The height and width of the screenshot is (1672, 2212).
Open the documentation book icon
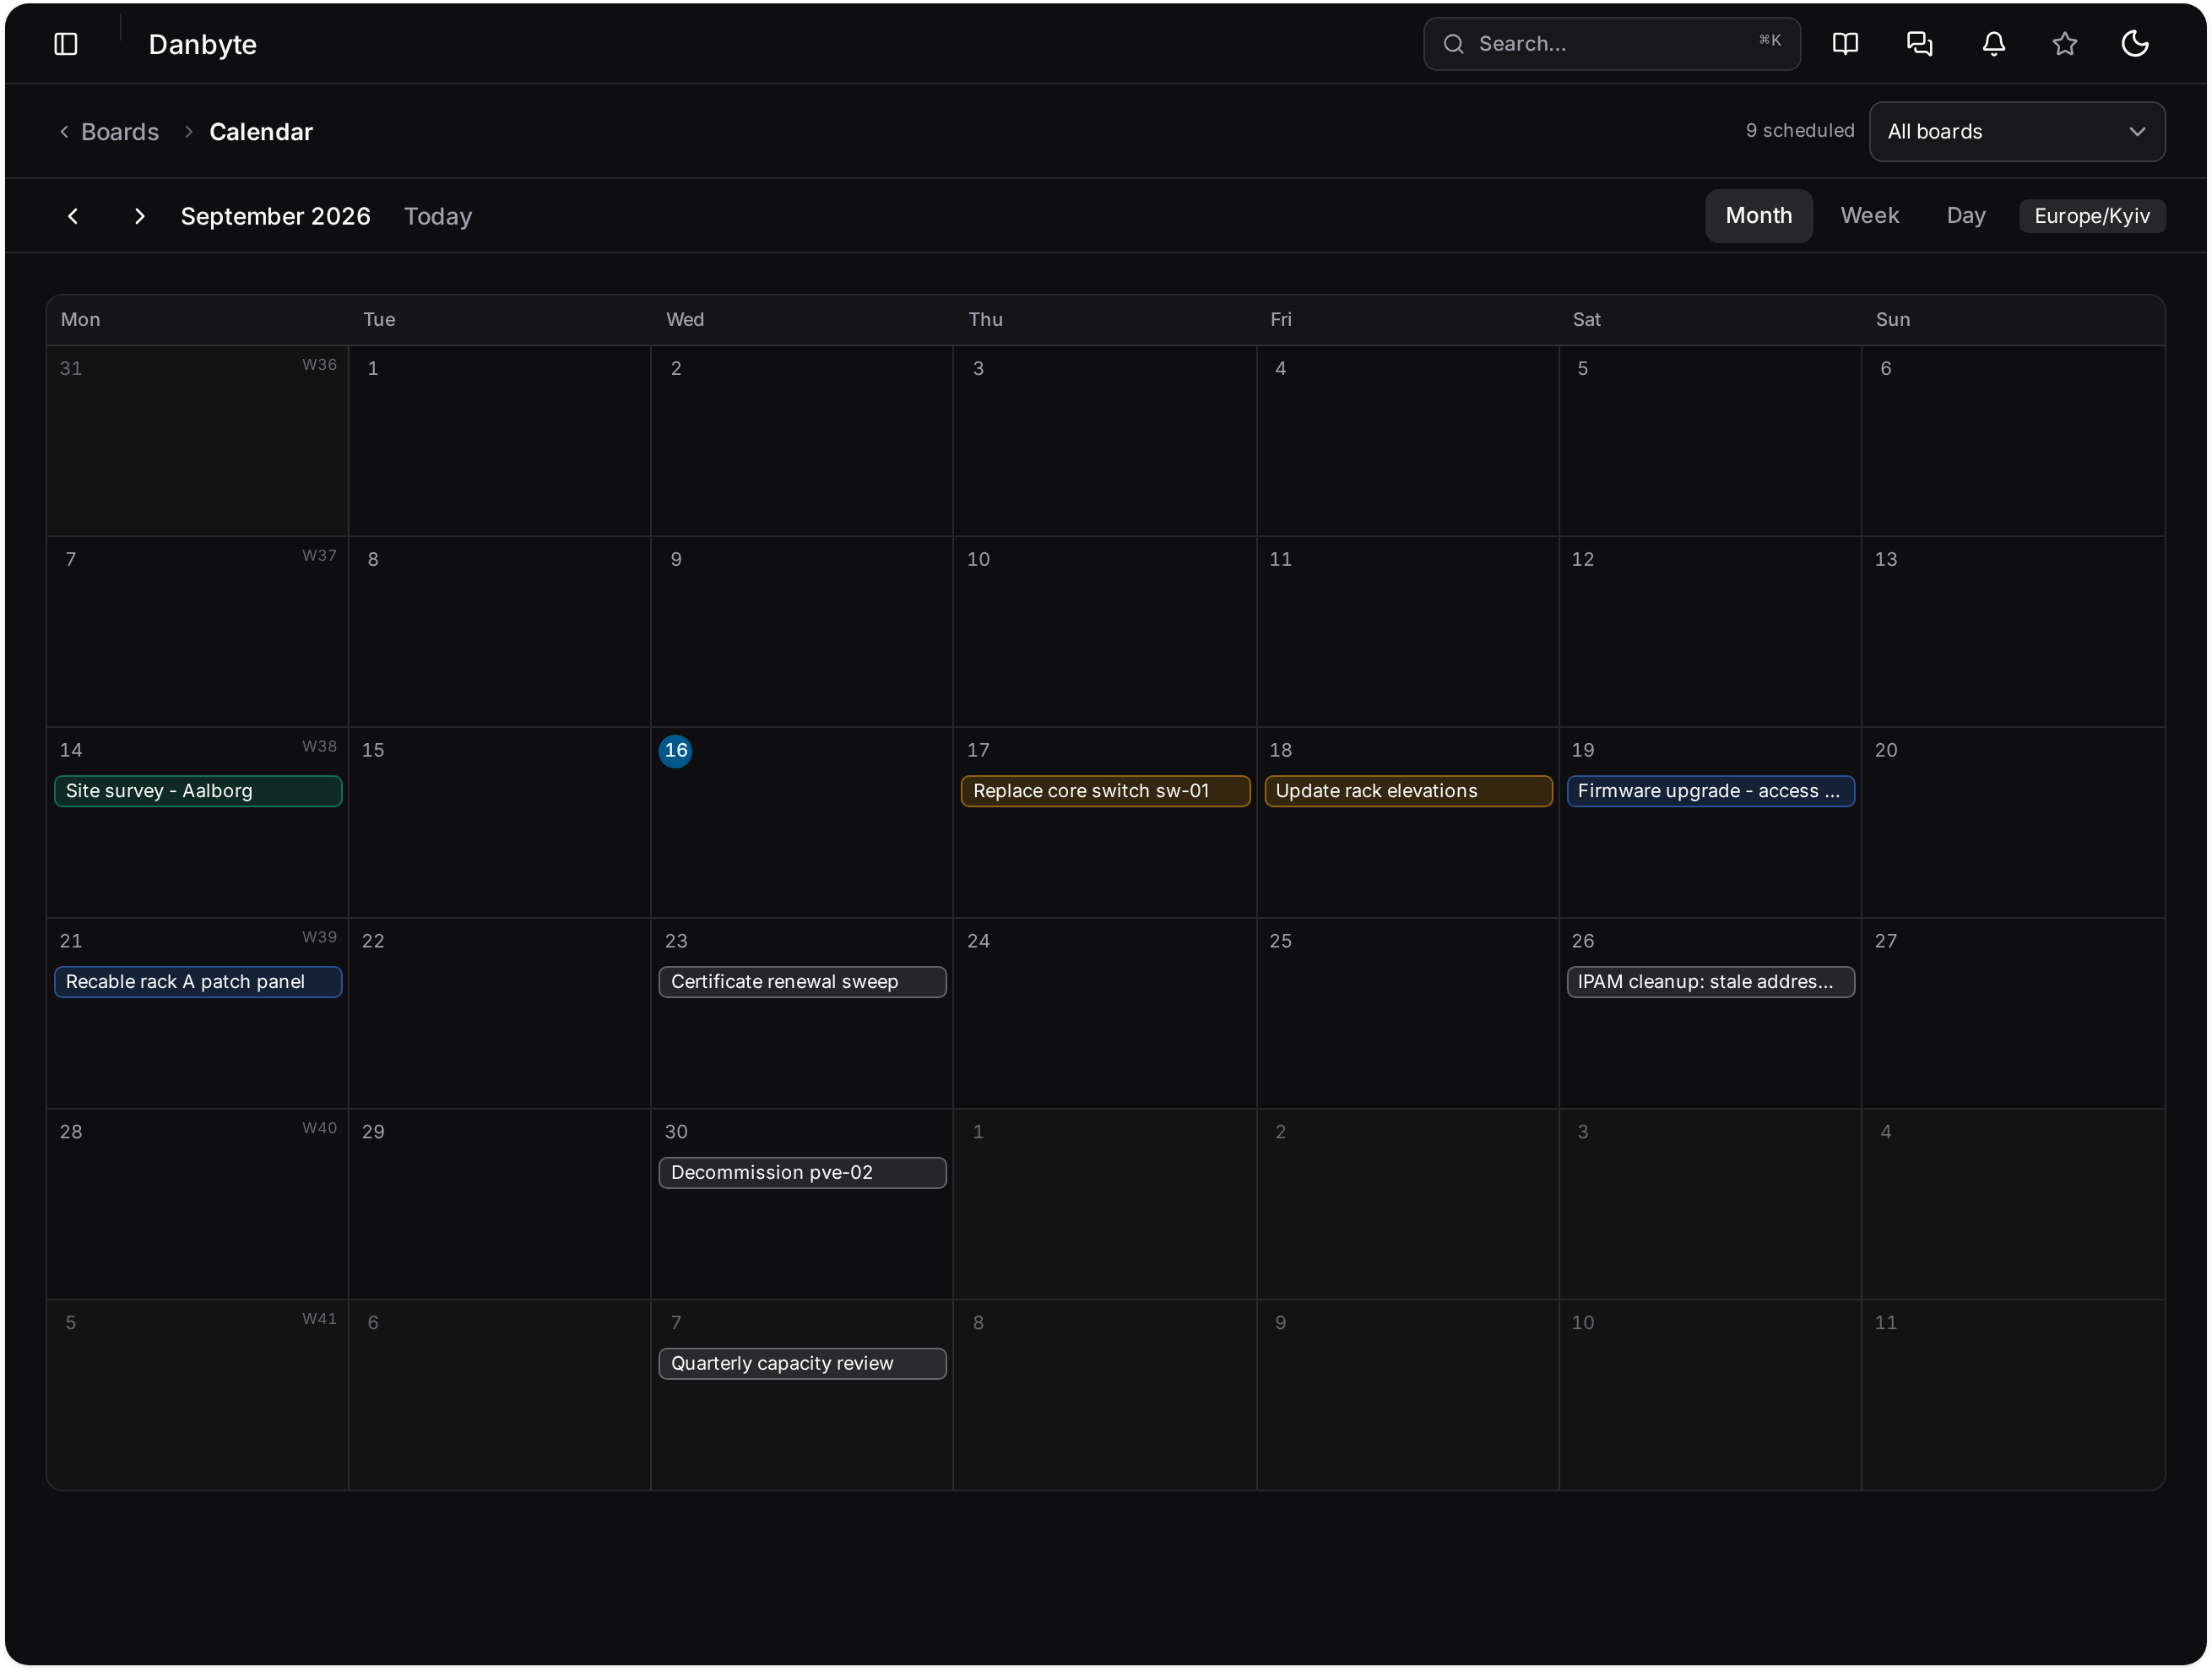[1845, 44]
